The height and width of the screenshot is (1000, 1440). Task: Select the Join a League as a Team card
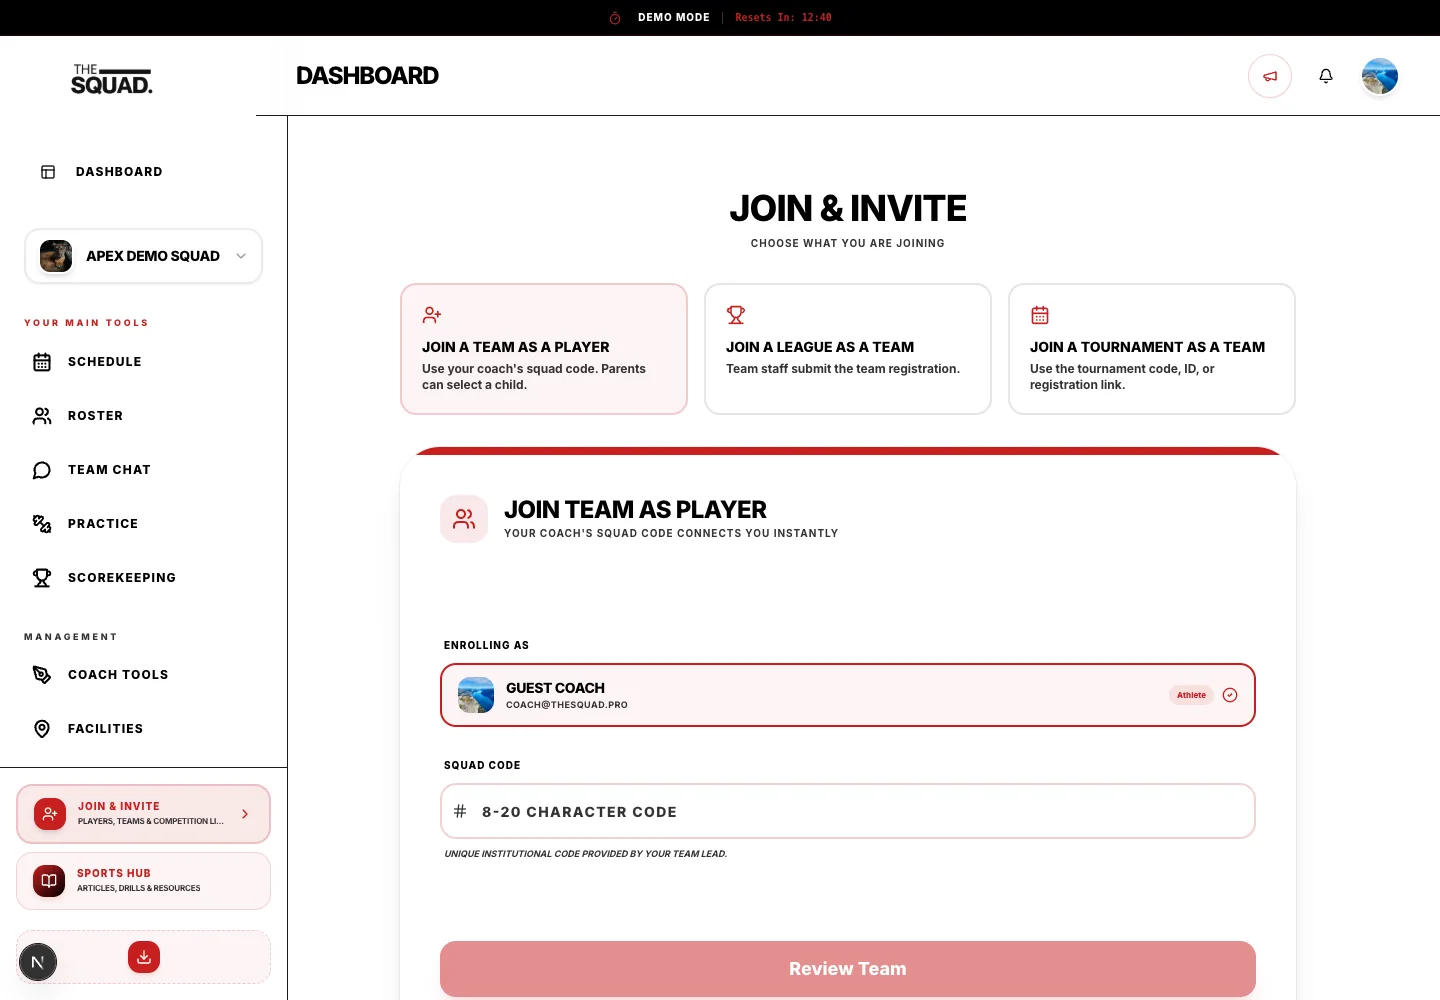click(848, 349)
